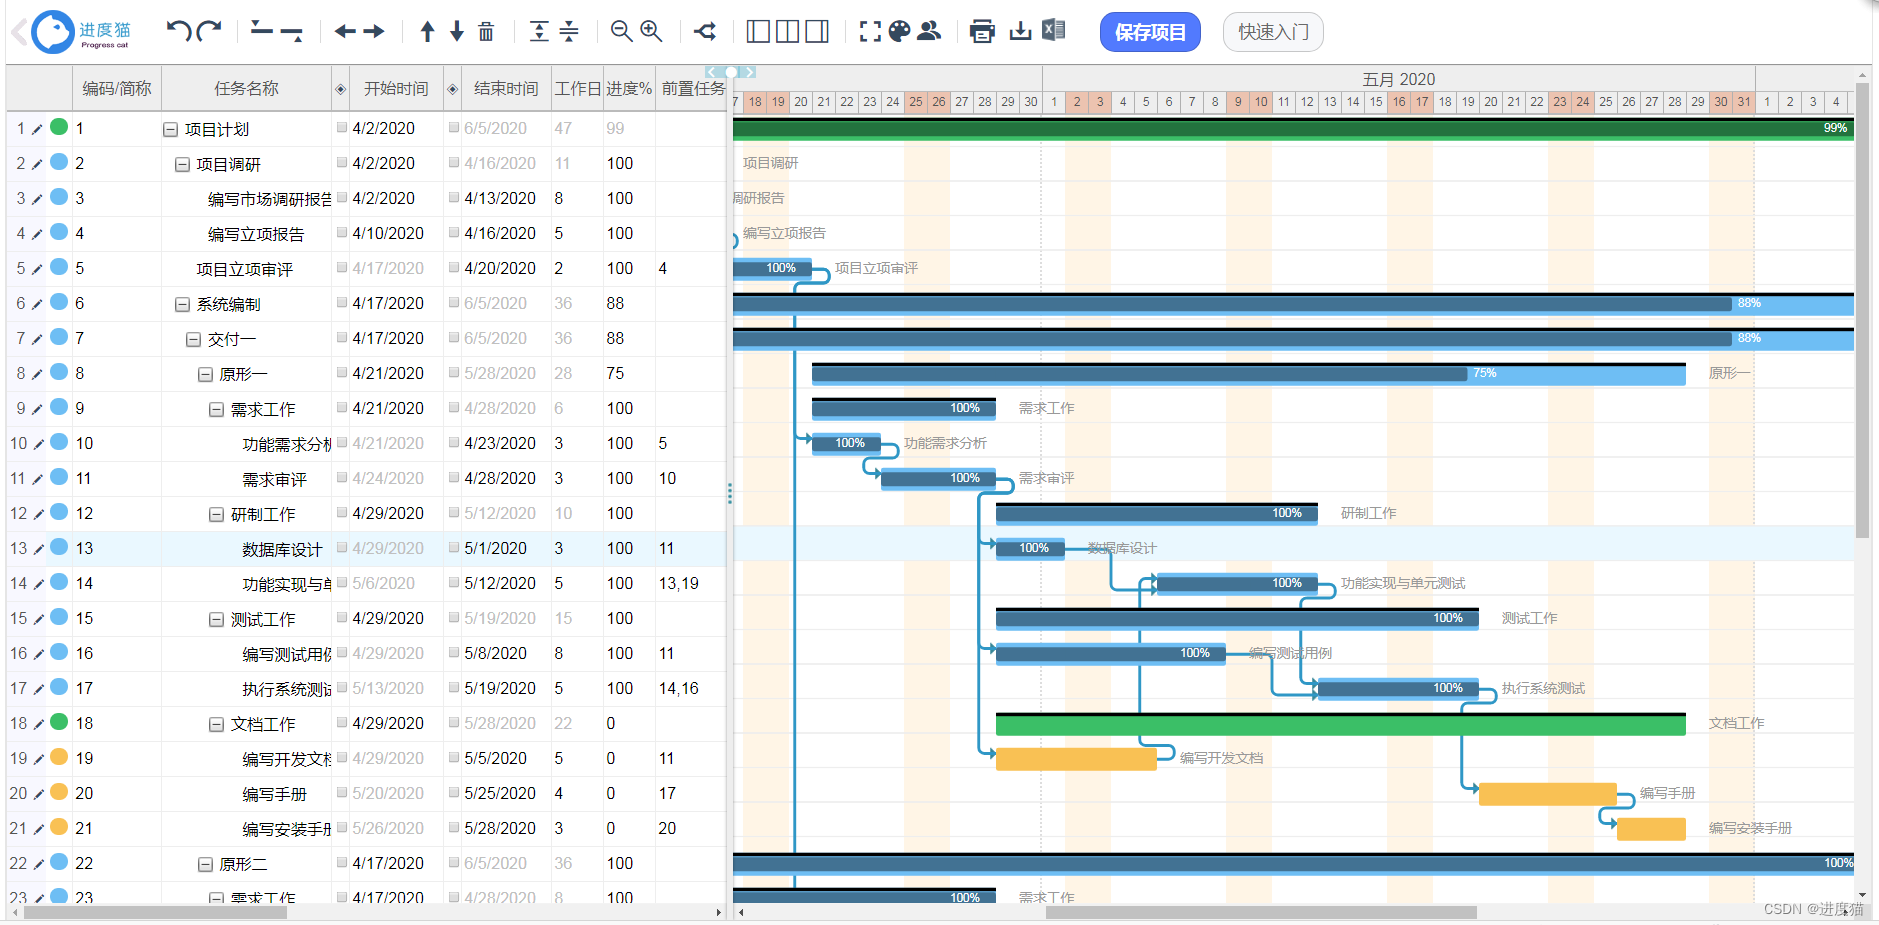Export the project to Excel
The height and width of the screenshot is (925, 1879).
point(1053,31)
